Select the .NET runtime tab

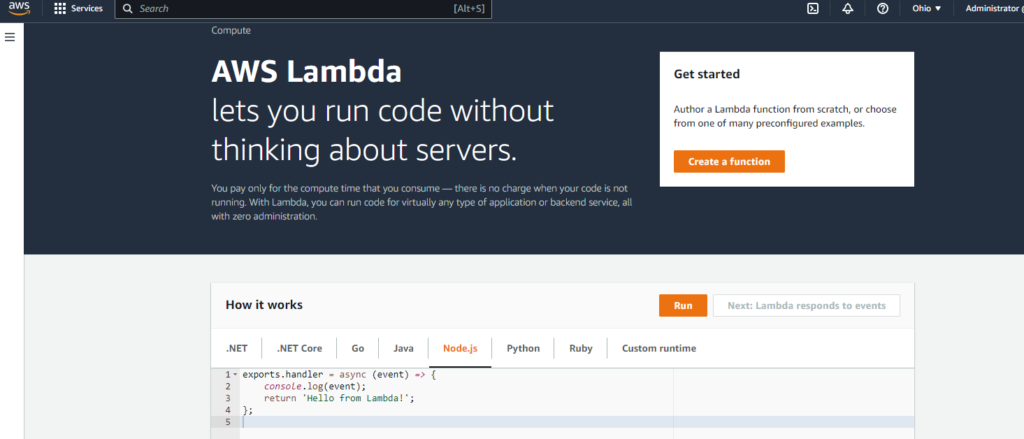(x=236, y=348)
